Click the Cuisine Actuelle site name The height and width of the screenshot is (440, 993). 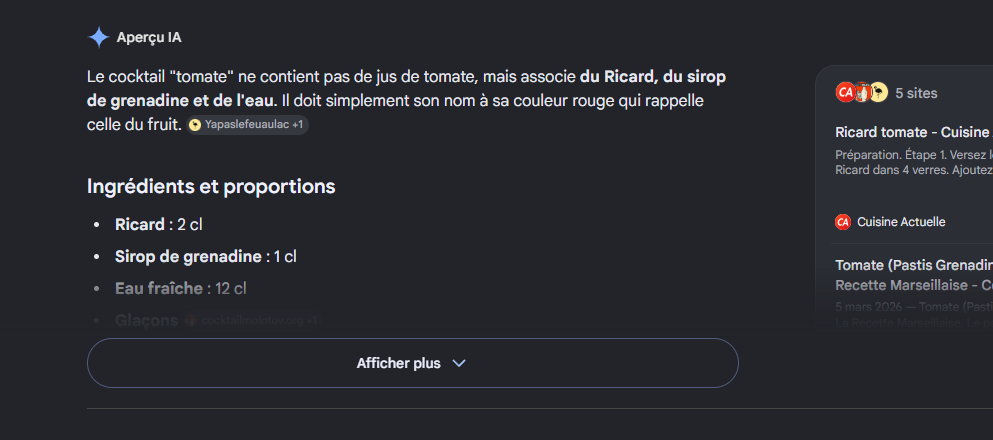click(901, 222)
